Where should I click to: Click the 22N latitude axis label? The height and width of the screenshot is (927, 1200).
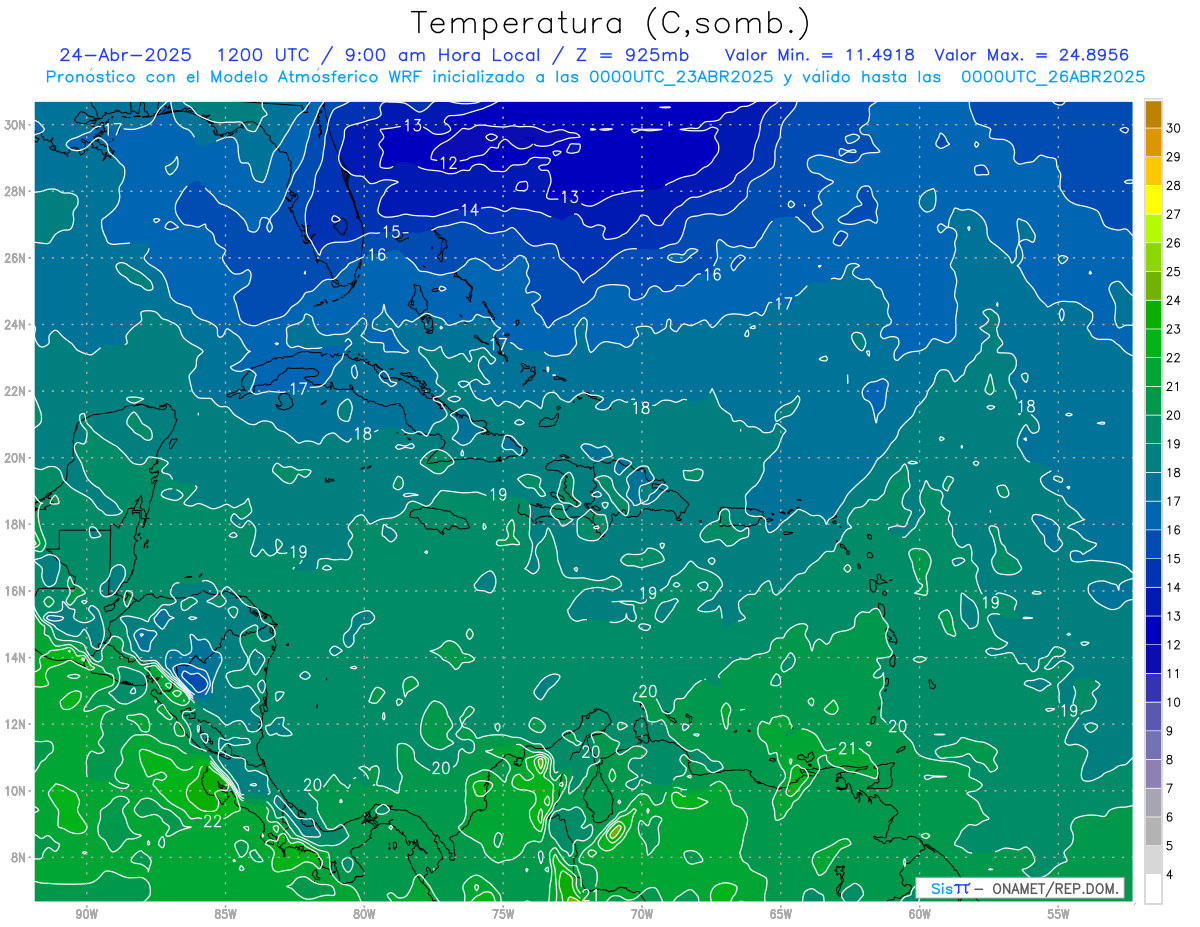pyautogui.click(x=16, y=391)
